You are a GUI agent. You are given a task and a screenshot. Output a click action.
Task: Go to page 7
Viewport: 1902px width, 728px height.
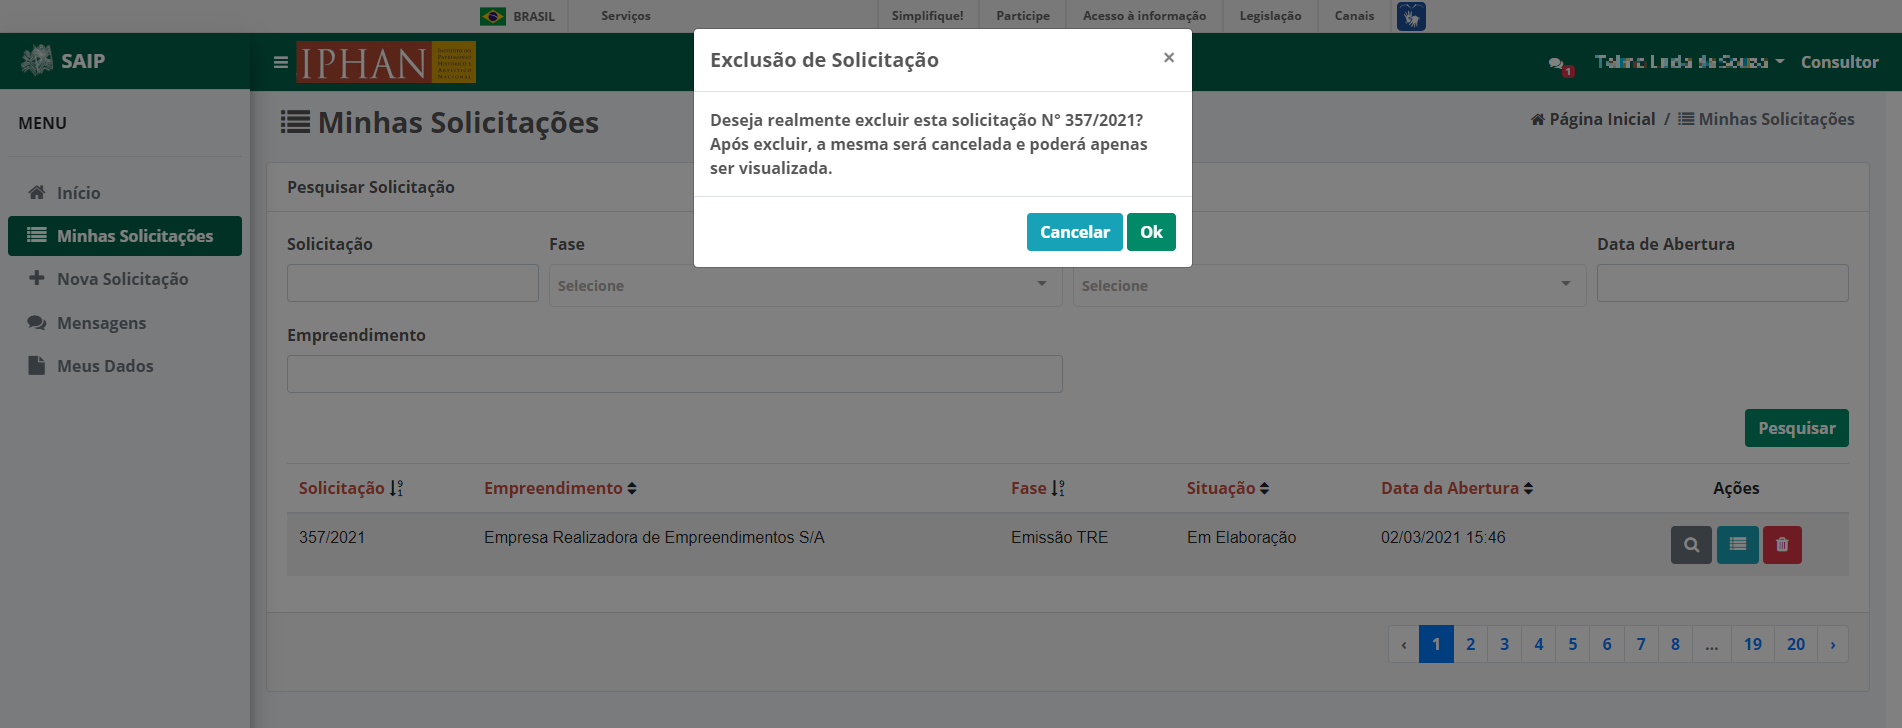(1641, 644)
